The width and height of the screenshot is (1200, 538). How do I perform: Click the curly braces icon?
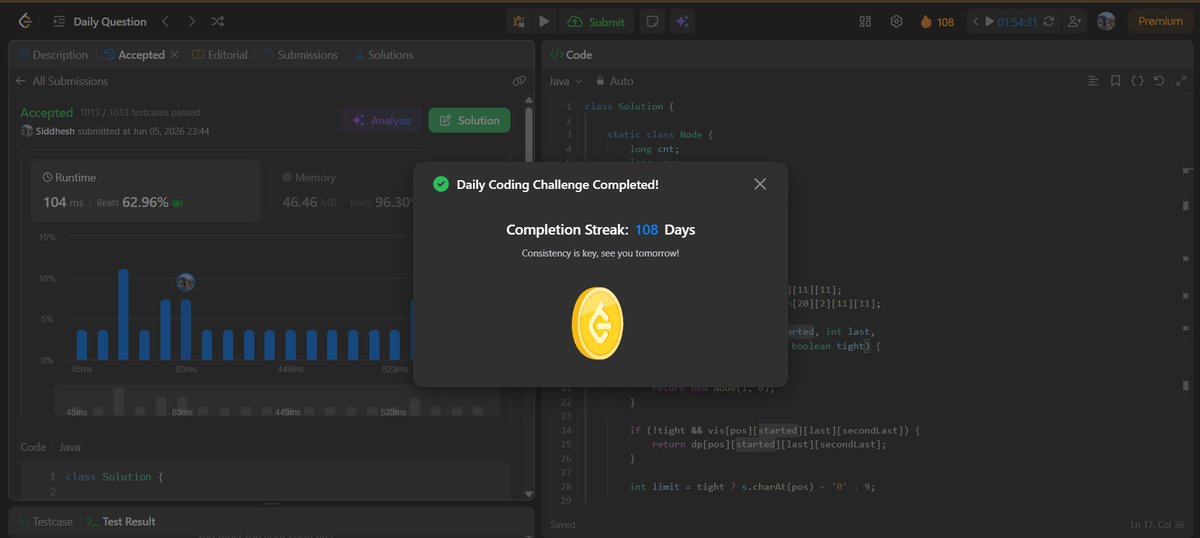[x=1138, y=81]
